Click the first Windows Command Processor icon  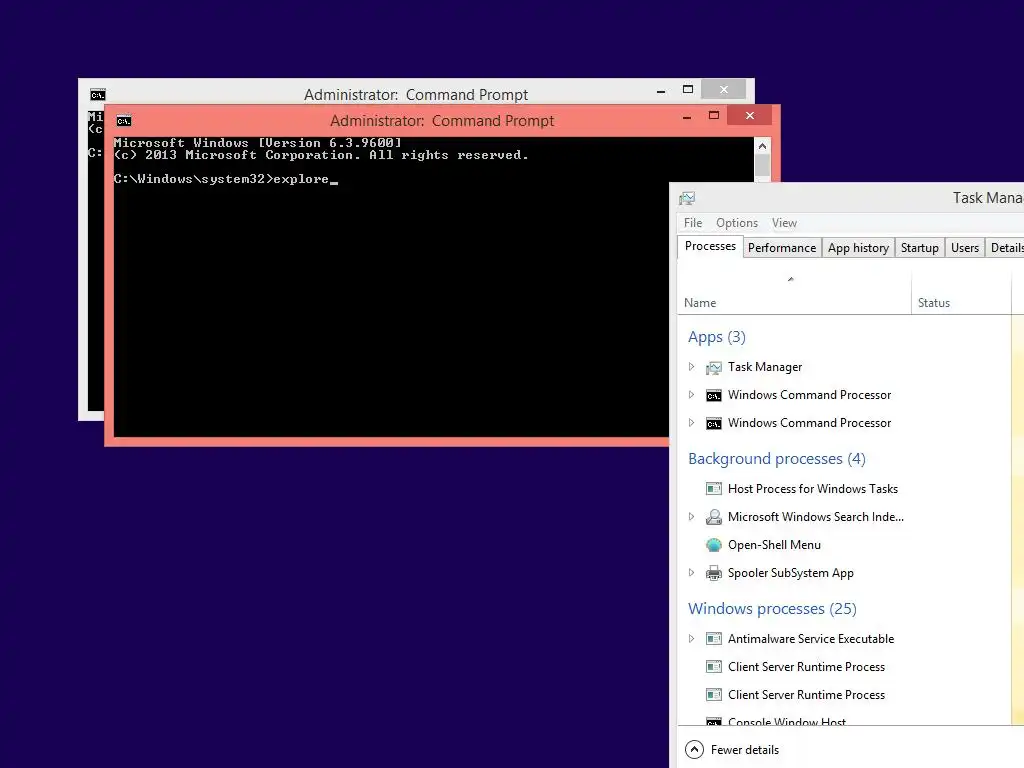point(714,396)
